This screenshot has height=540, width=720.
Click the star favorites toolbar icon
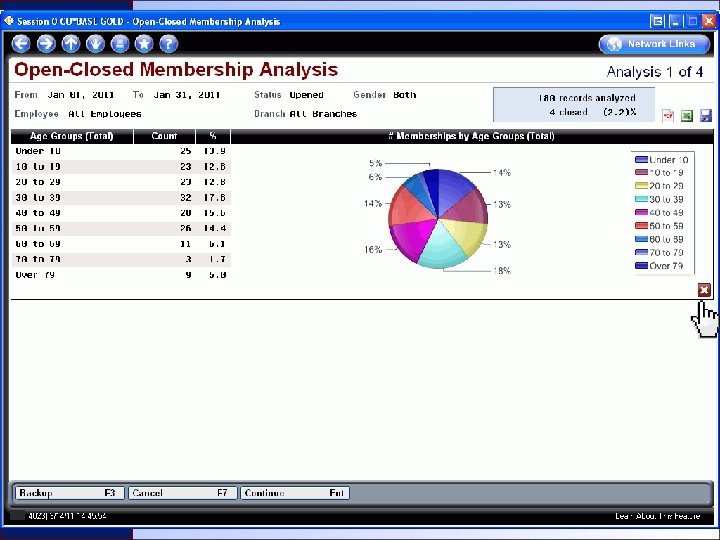pos(144,44)
